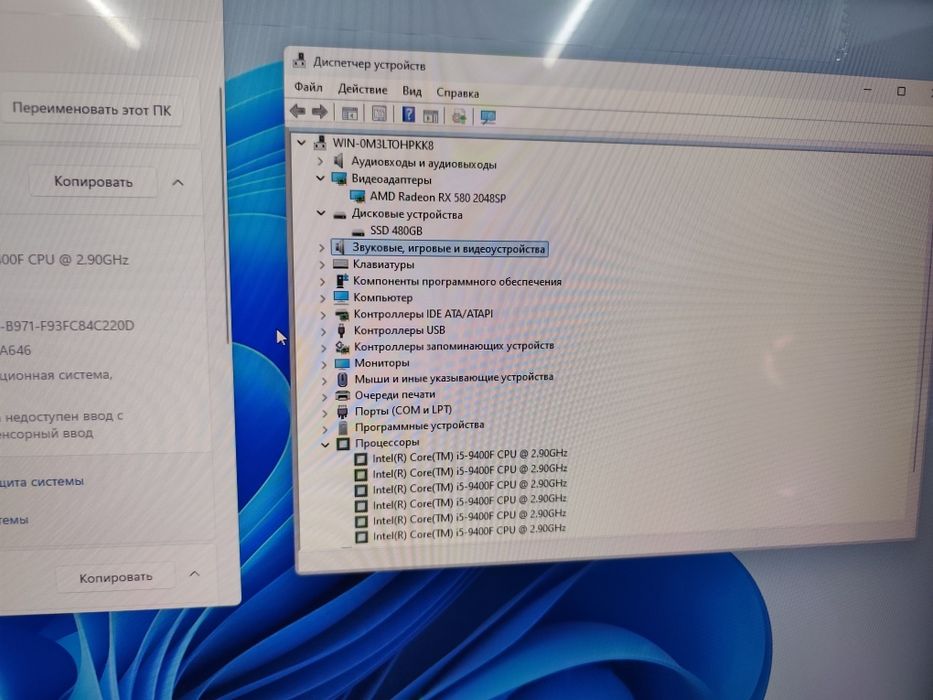Click the Контроллеры USB plug icon
The width and height of the screenshot is (933, 700).
tap(342, 330)
